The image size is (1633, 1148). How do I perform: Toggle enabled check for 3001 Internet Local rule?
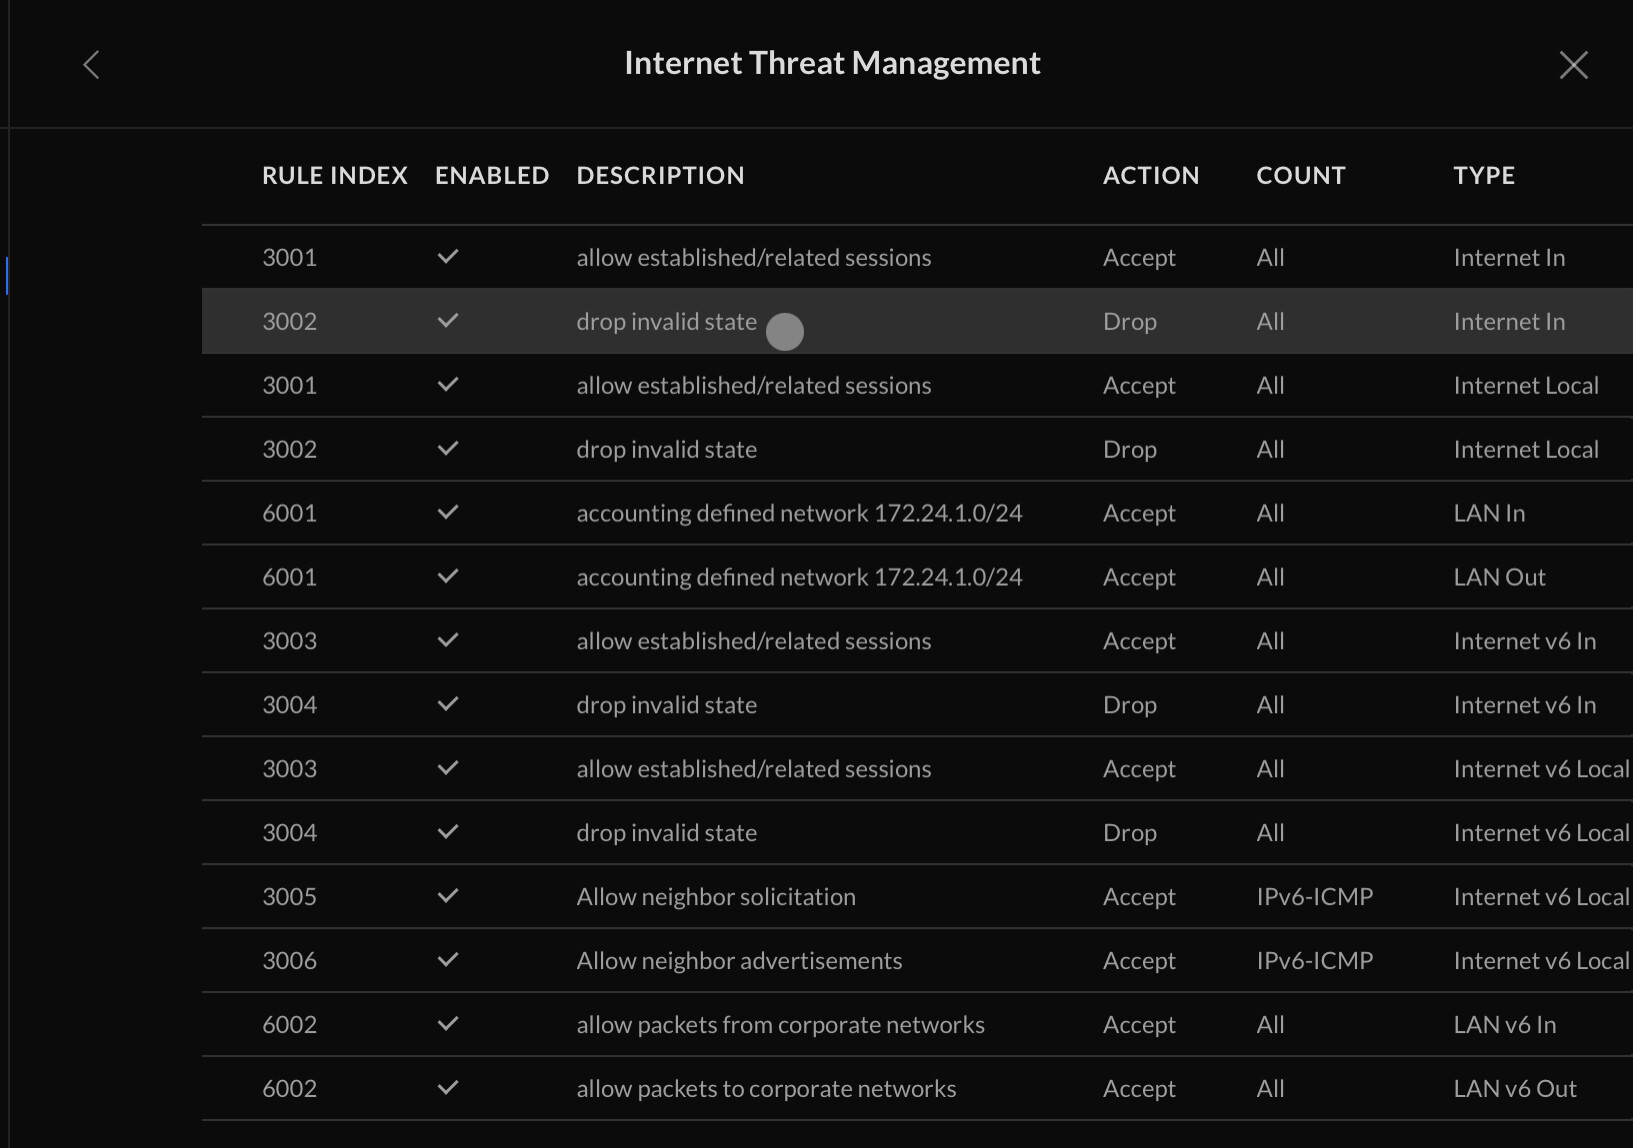tap(448, 385)
